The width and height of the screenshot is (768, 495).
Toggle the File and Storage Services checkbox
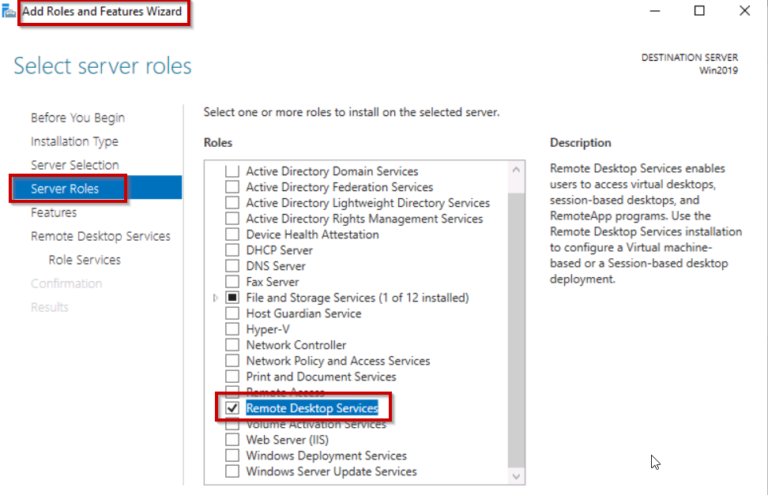[232, 298]
